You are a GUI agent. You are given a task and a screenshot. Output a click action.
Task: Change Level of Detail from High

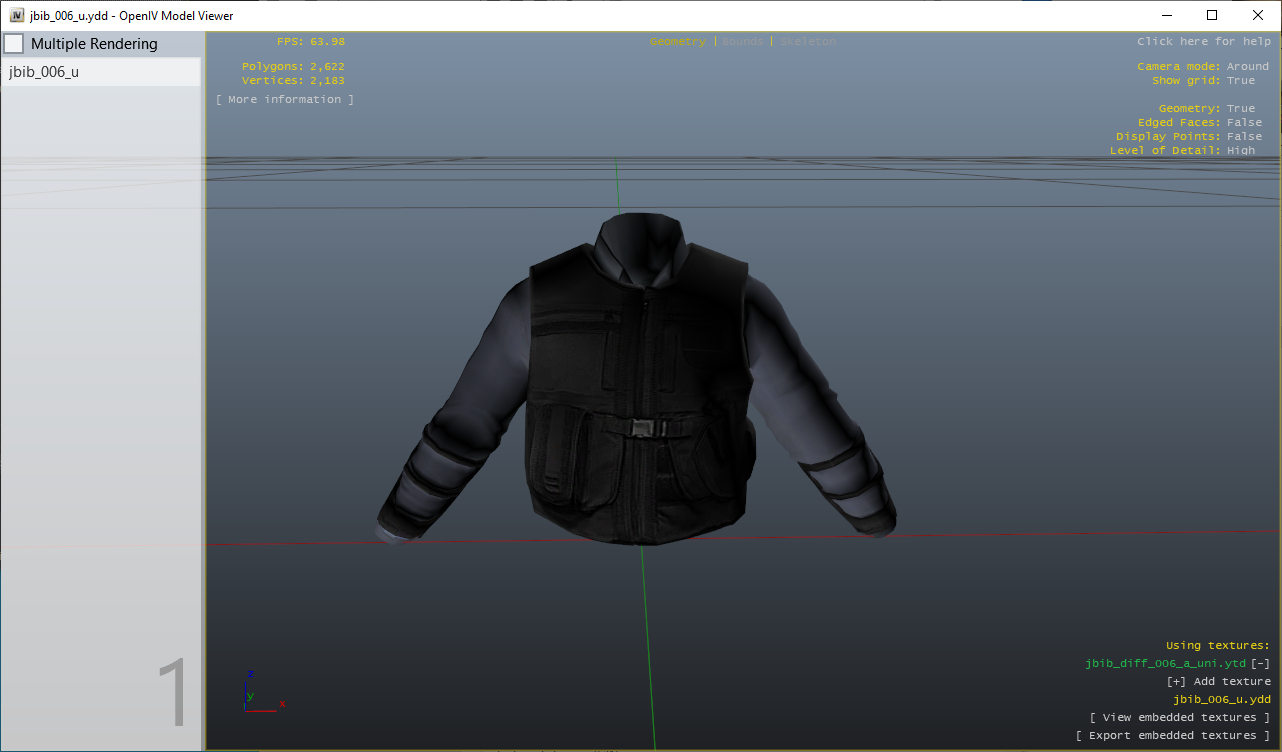point(1240,150)
